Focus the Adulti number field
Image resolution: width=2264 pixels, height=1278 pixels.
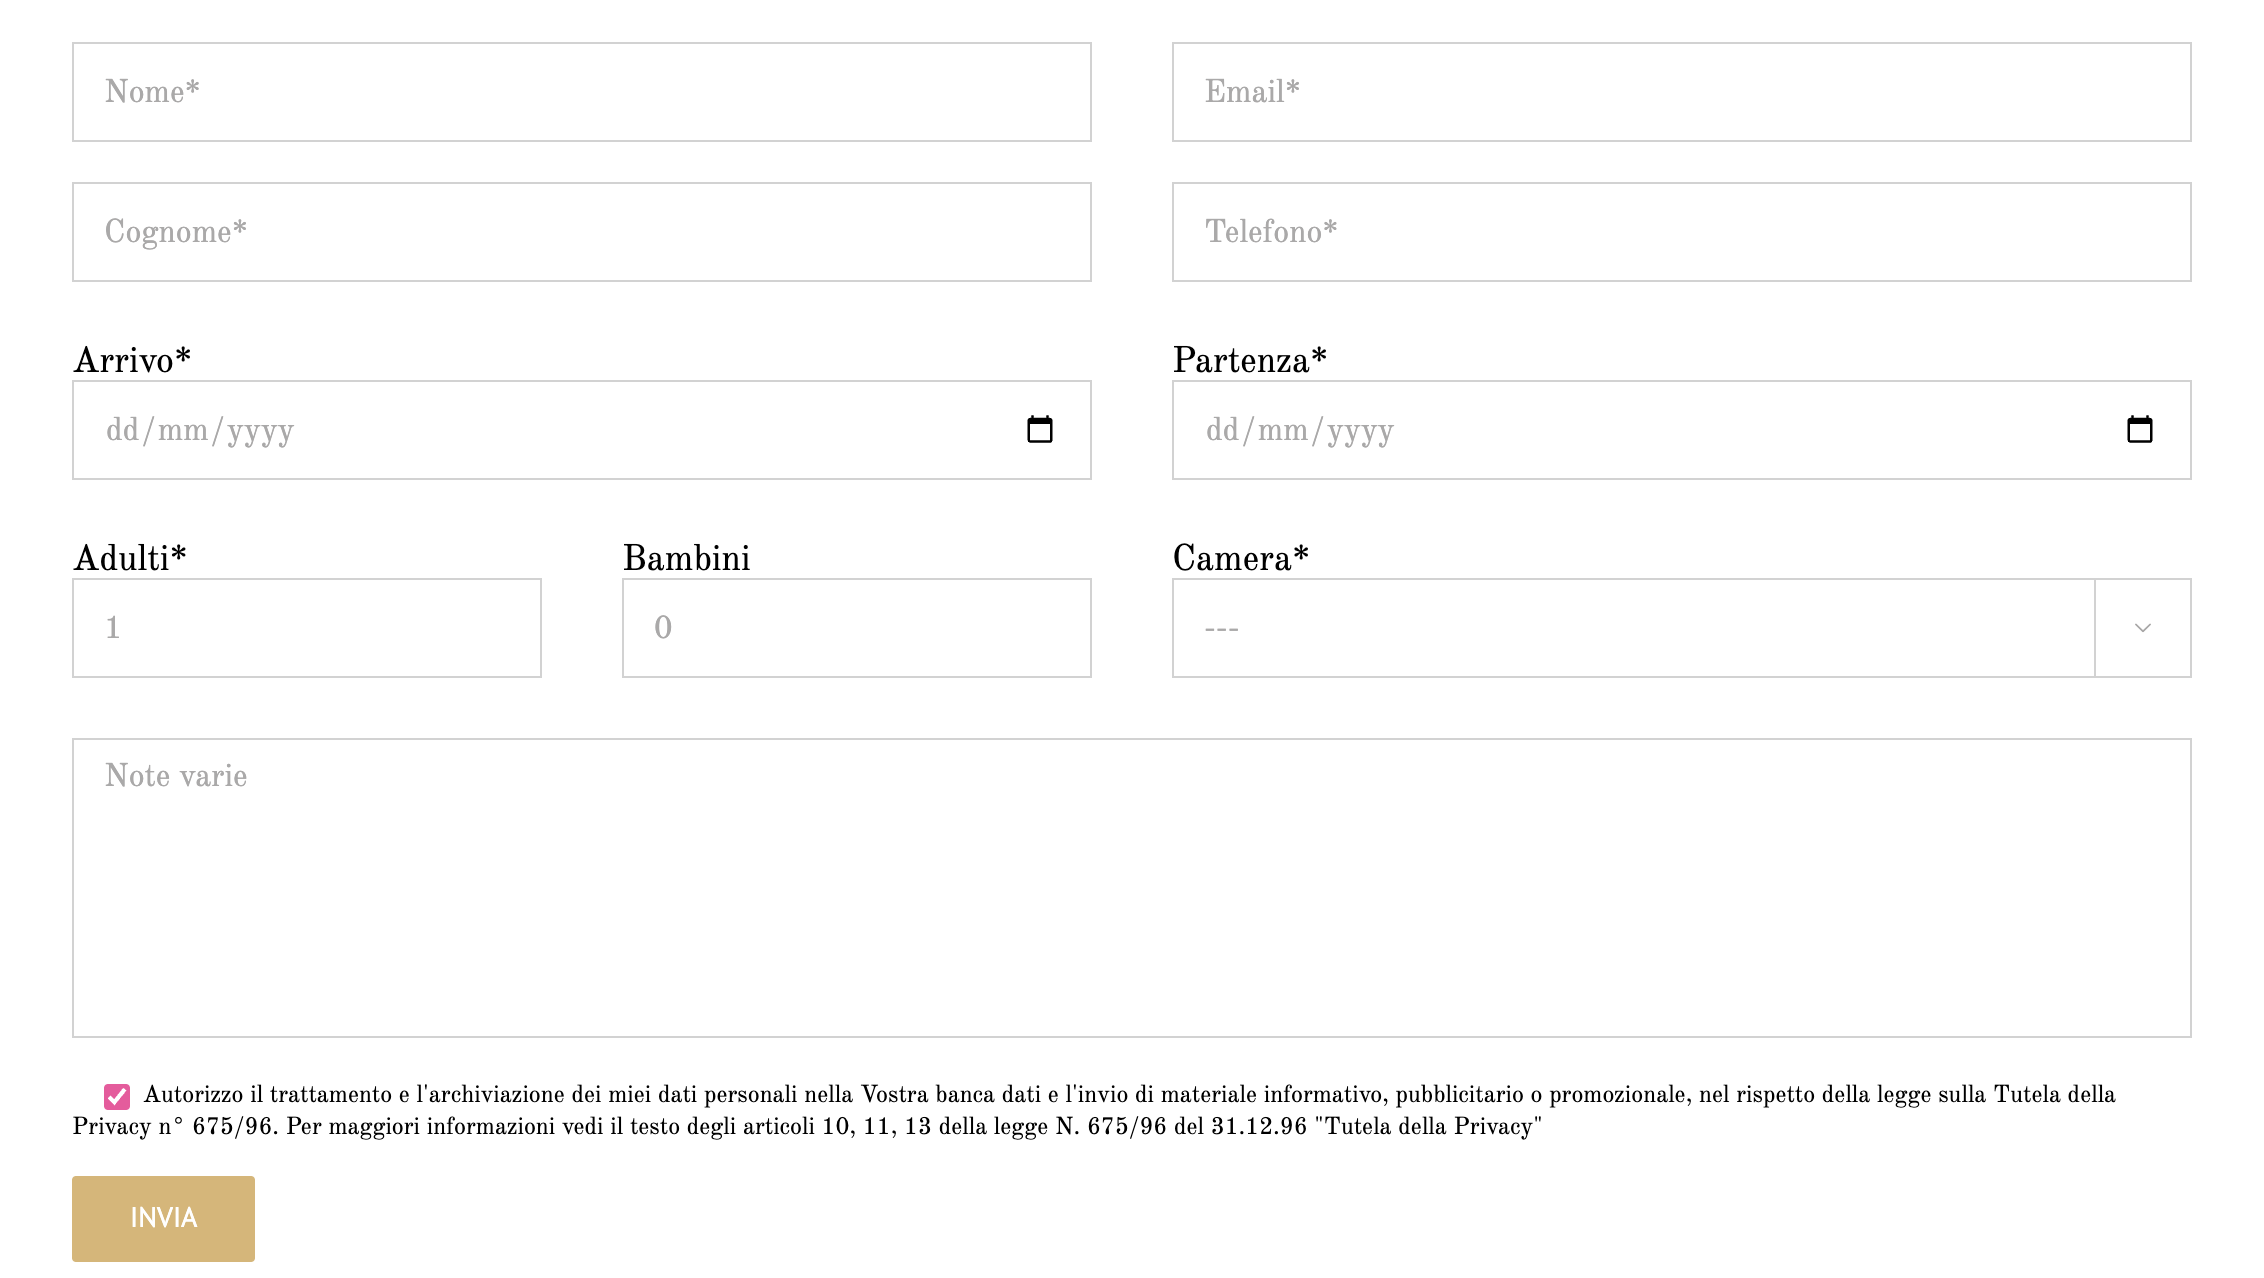(307, 628)
